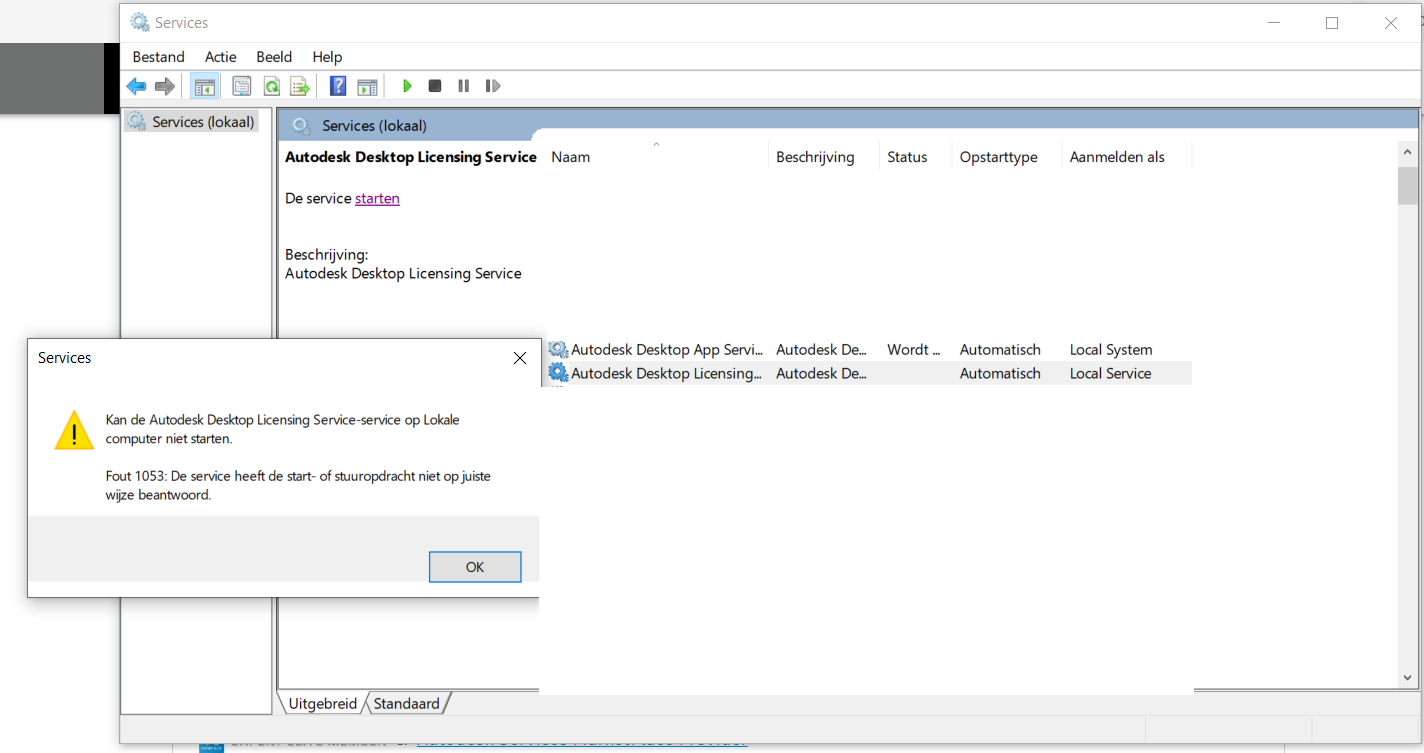Open the Bestand menu
The width and height of the screenshot is (1424, 753).
tap(158, 57)
